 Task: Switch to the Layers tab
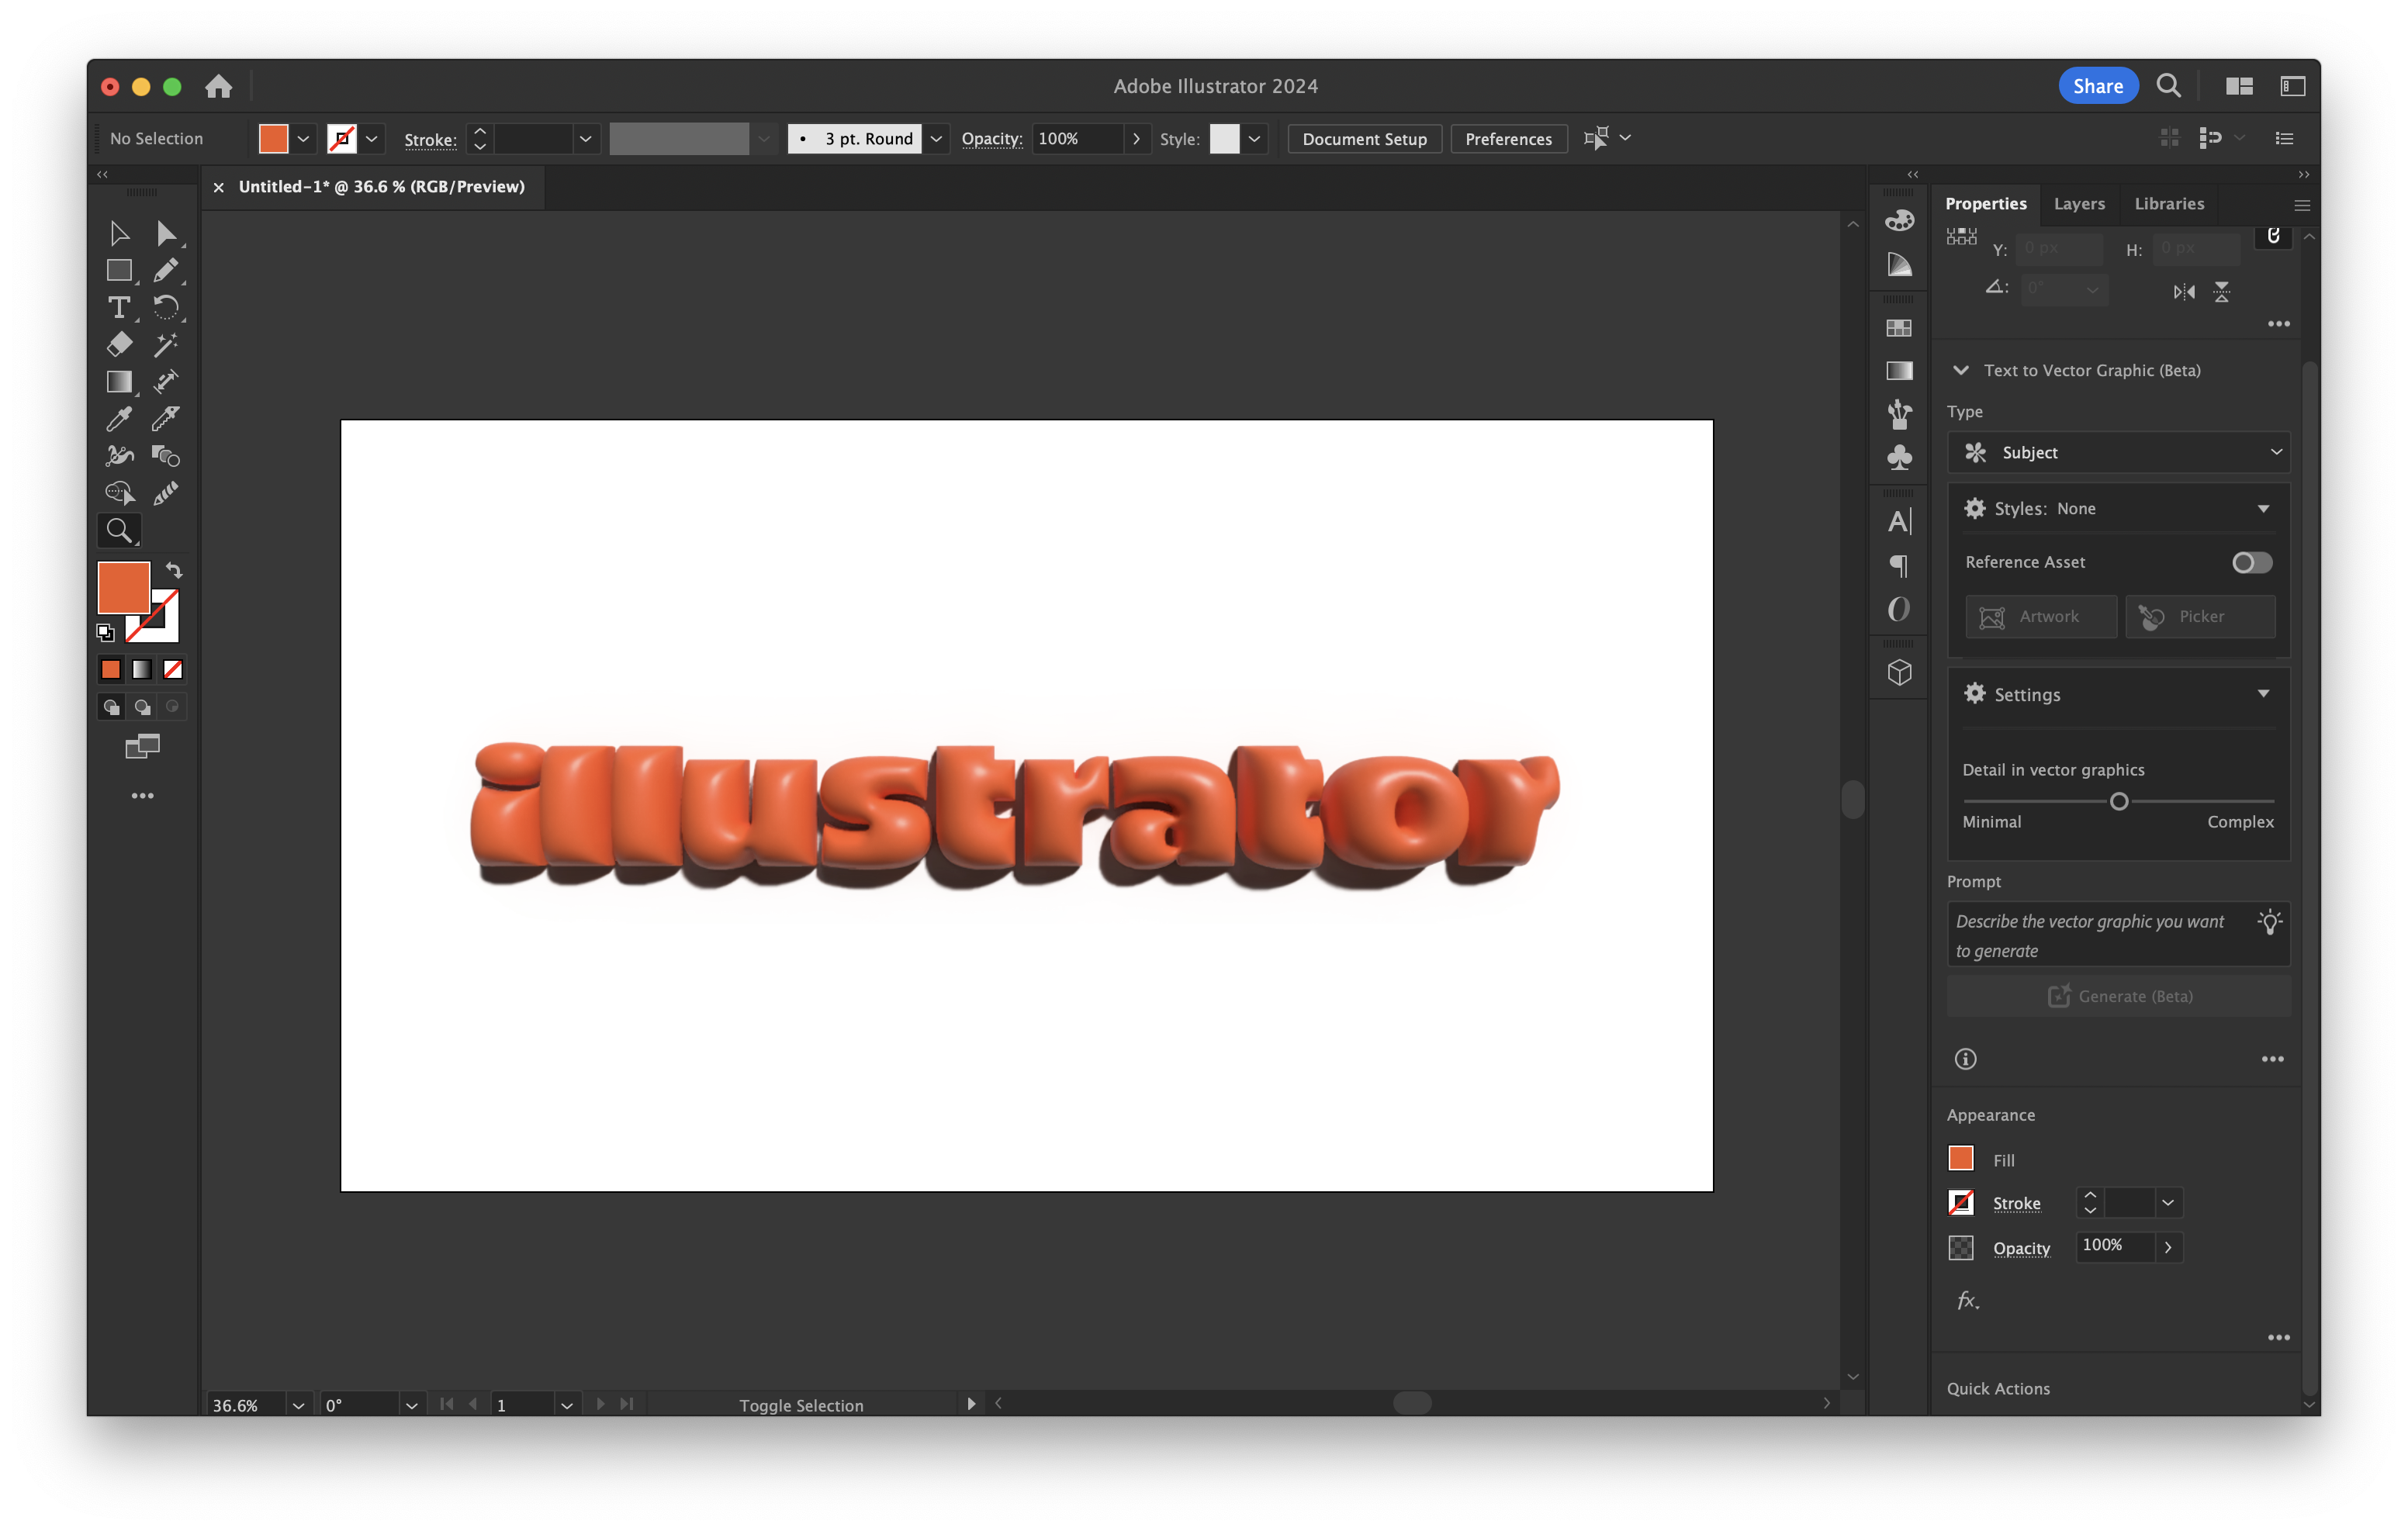pos(2079,203)
